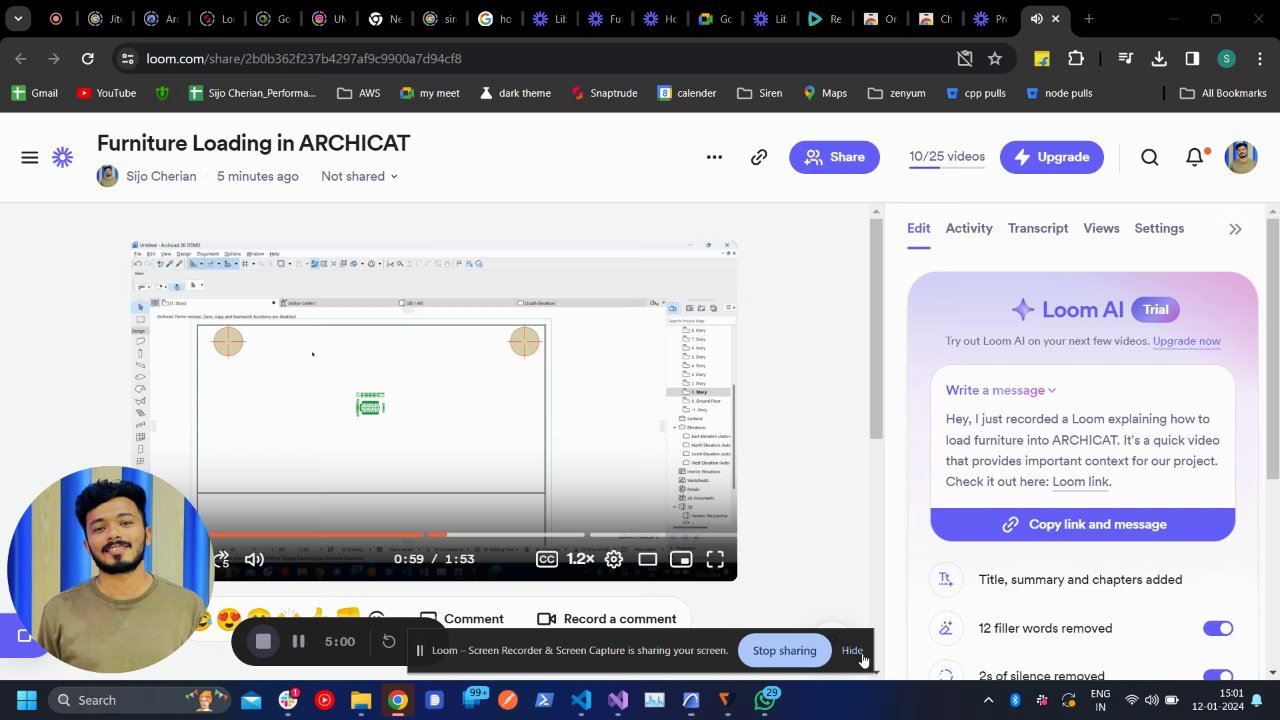Viewport: 1280px width, 720px height.
Task: Click the purple Share button
Action: 834,157
